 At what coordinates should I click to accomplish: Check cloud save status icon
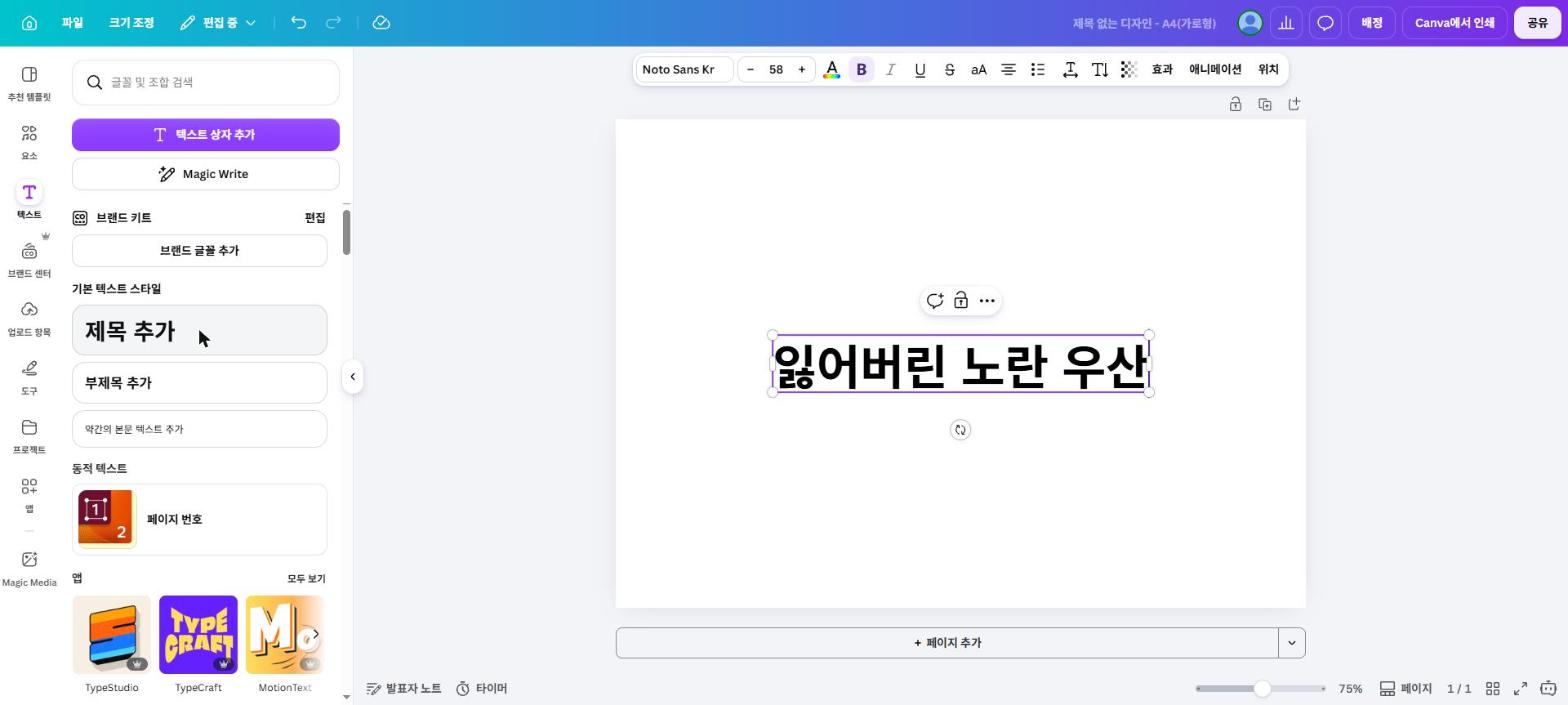point(381,22)
